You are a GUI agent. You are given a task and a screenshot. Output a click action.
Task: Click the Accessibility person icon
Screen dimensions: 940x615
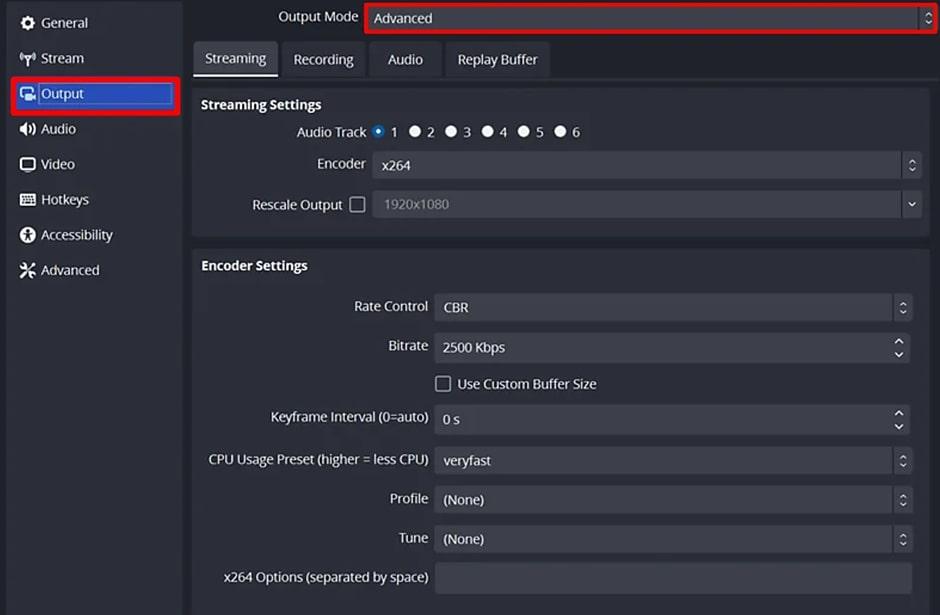27,234
